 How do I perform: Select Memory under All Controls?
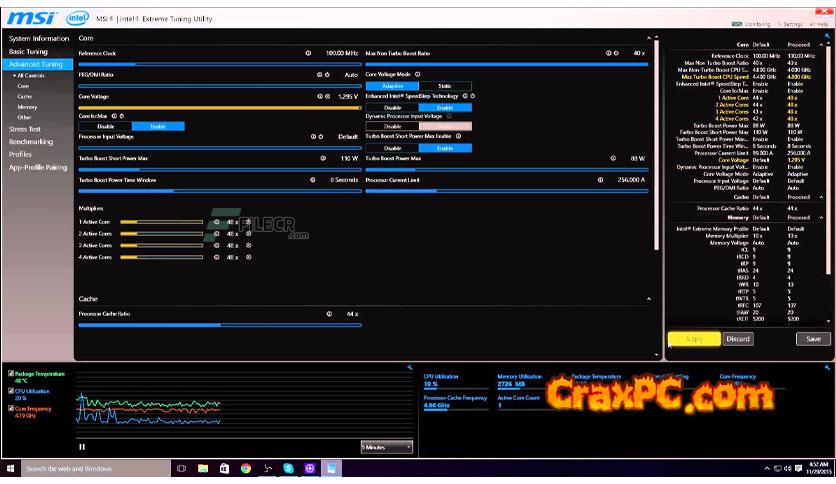(27, 107)
